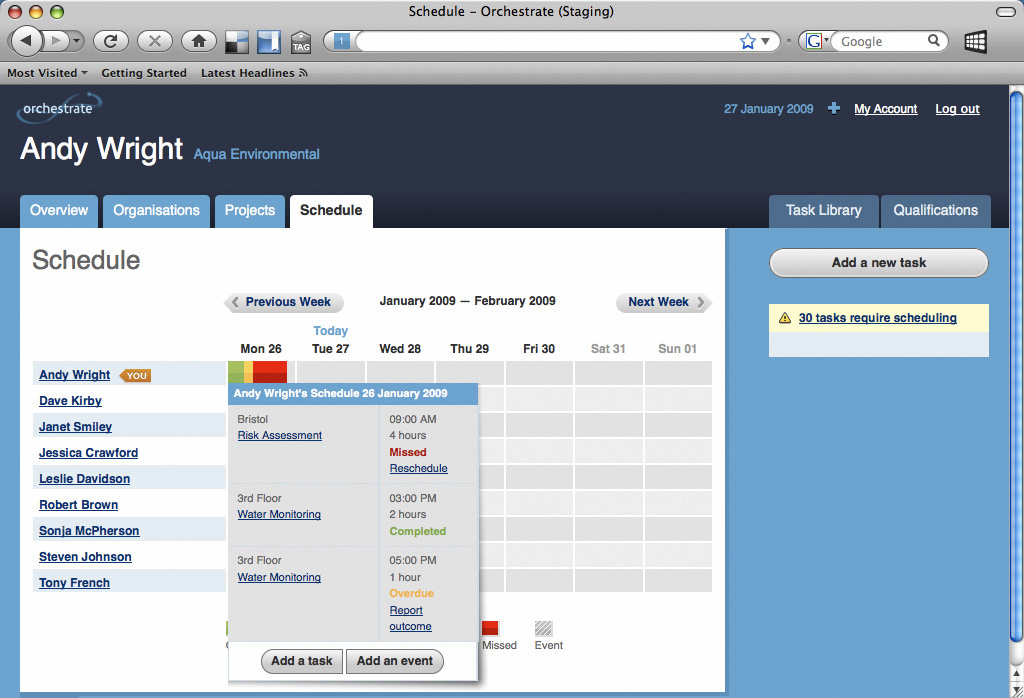Click the grid icon right of search box

[975, 41]
